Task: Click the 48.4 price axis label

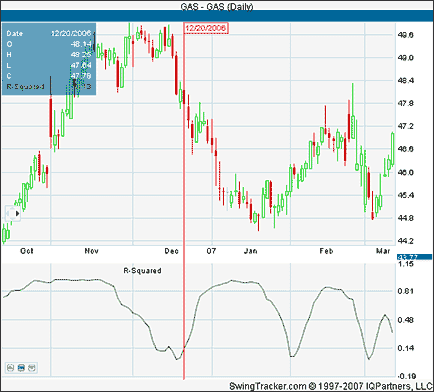Action: [406, 81]
